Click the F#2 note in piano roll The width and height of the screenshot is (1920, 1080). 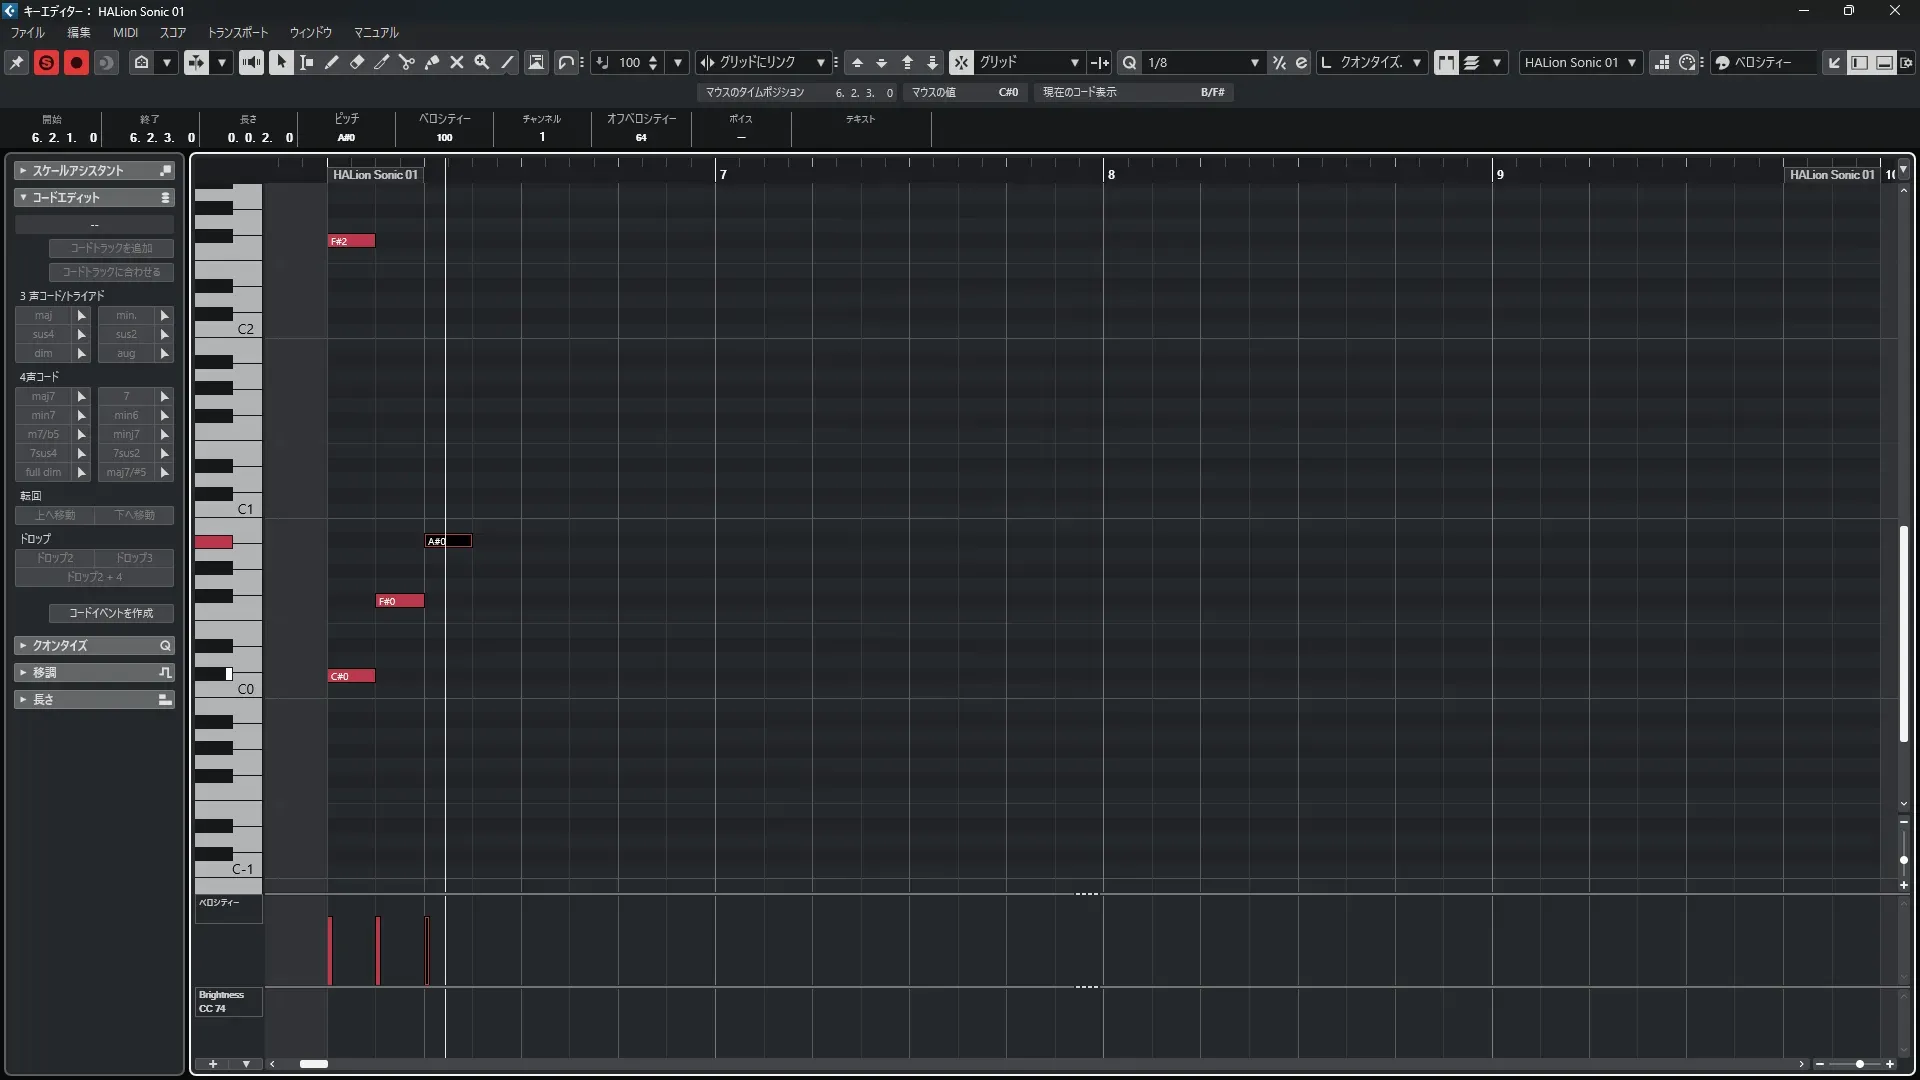[x=351, y=241]
